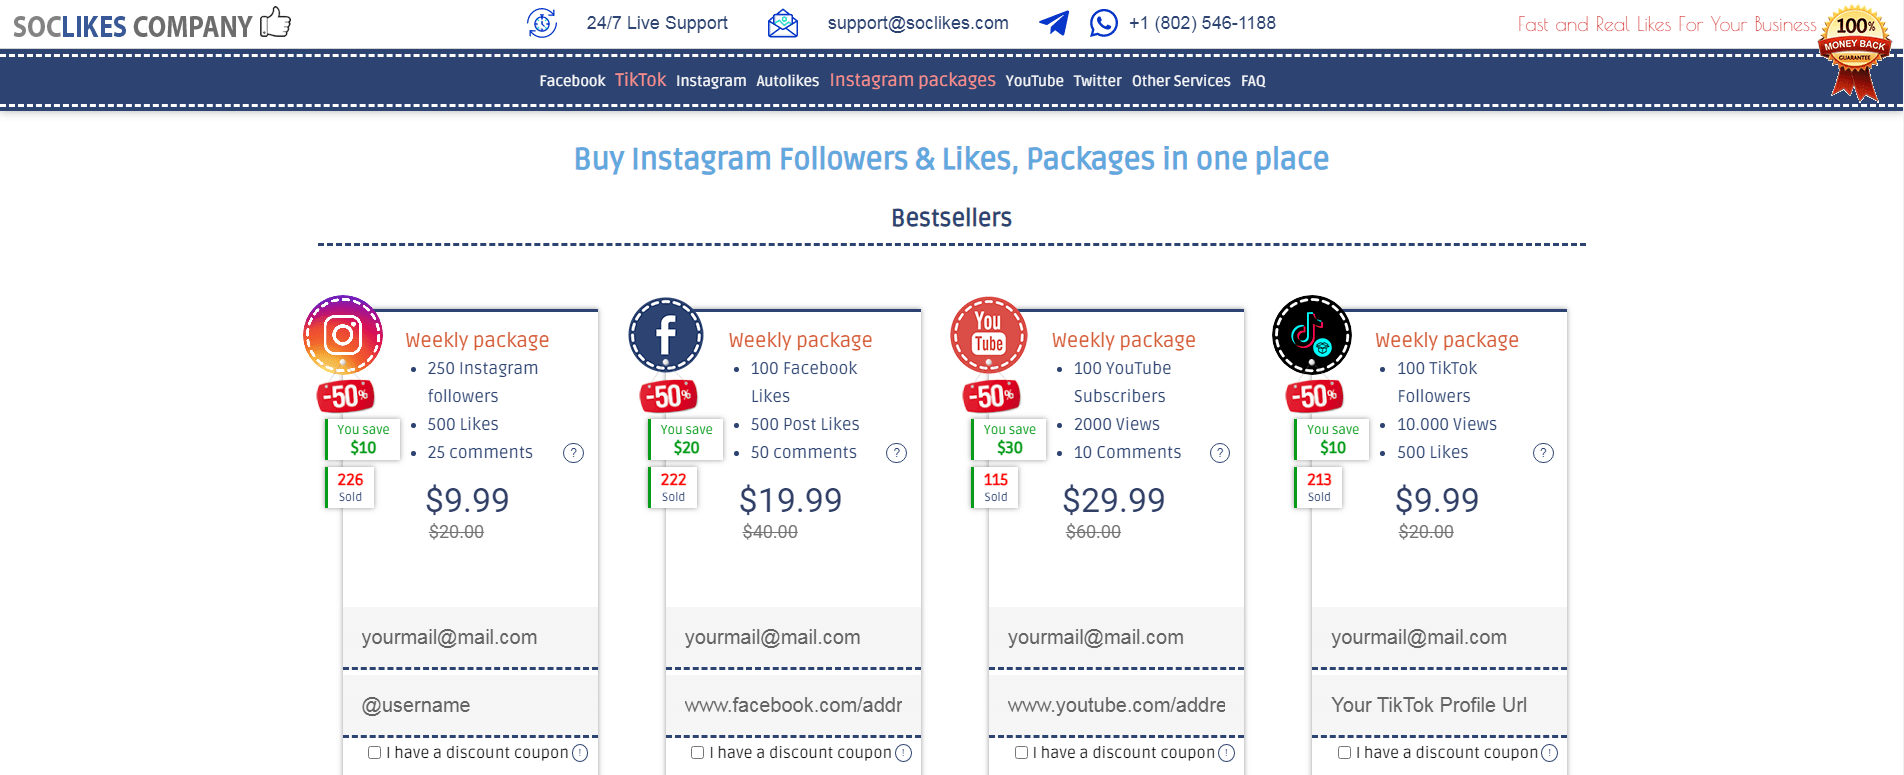Click the TikTok package logo

(1312, 335)
